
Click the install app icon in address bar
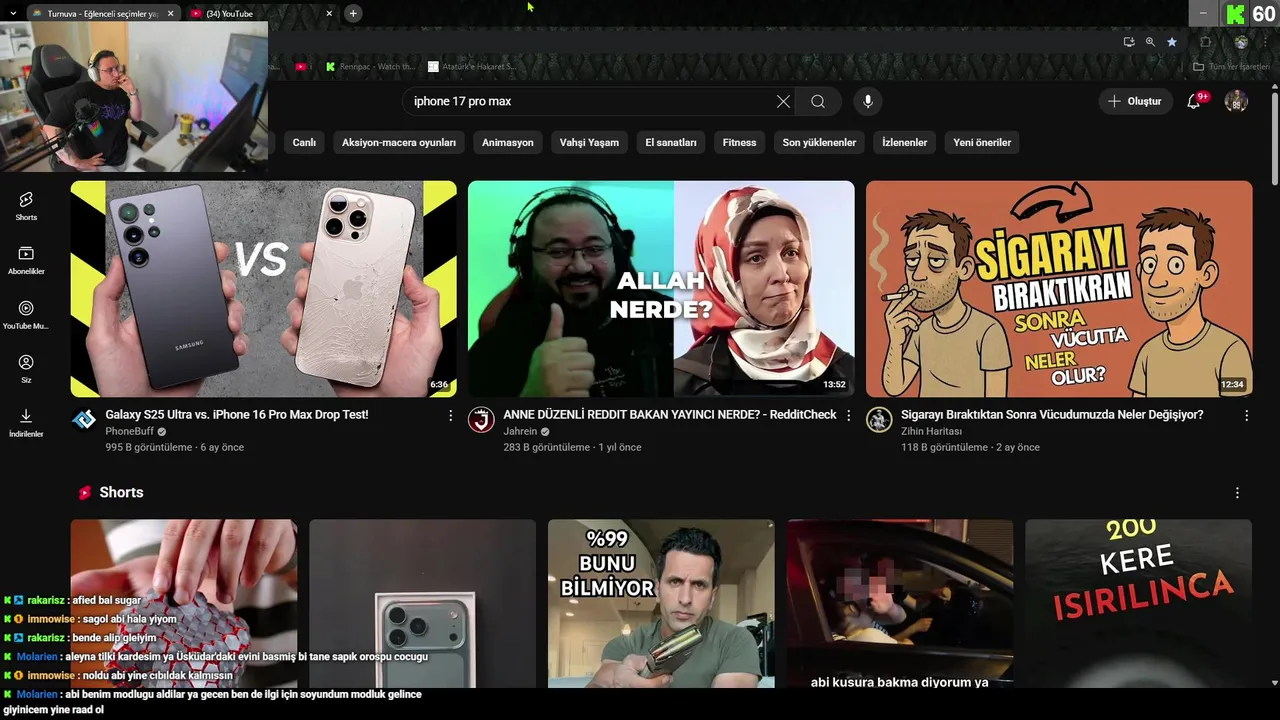(1129, 42)
